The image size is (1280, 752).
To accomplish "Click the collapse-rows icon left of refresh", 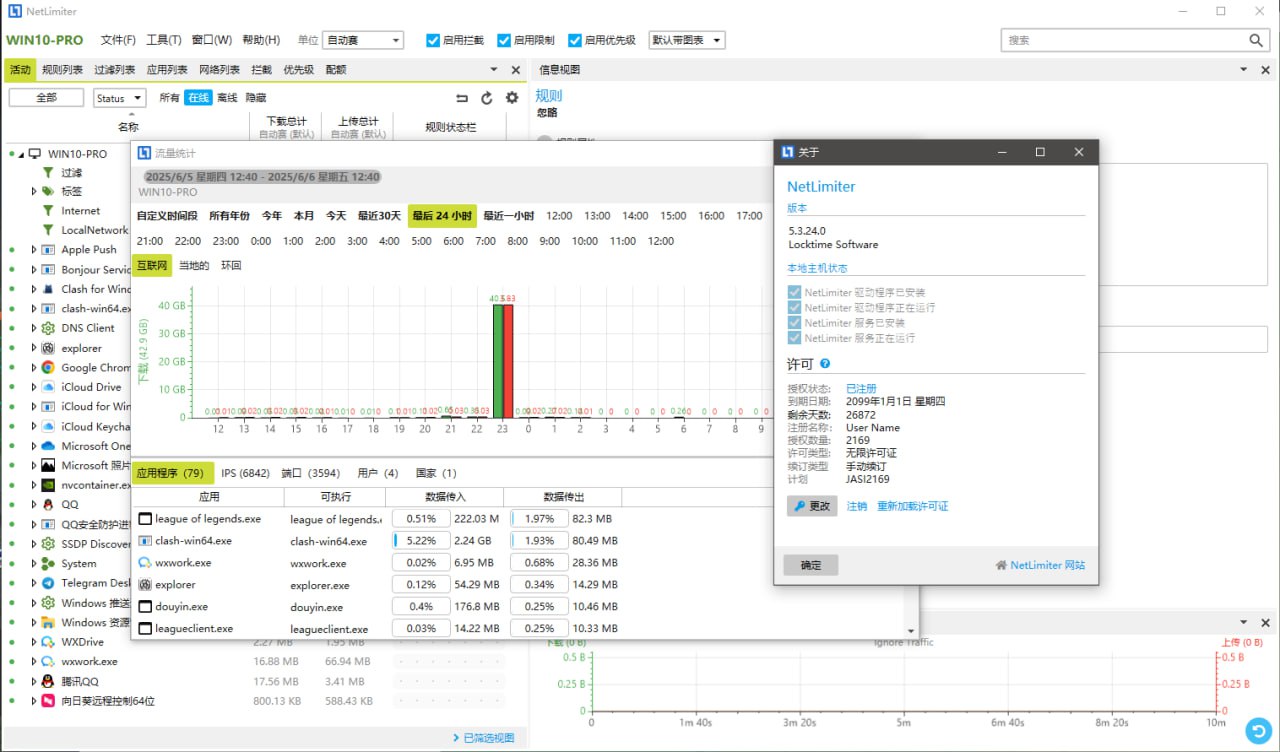I will tap(462, 98).
